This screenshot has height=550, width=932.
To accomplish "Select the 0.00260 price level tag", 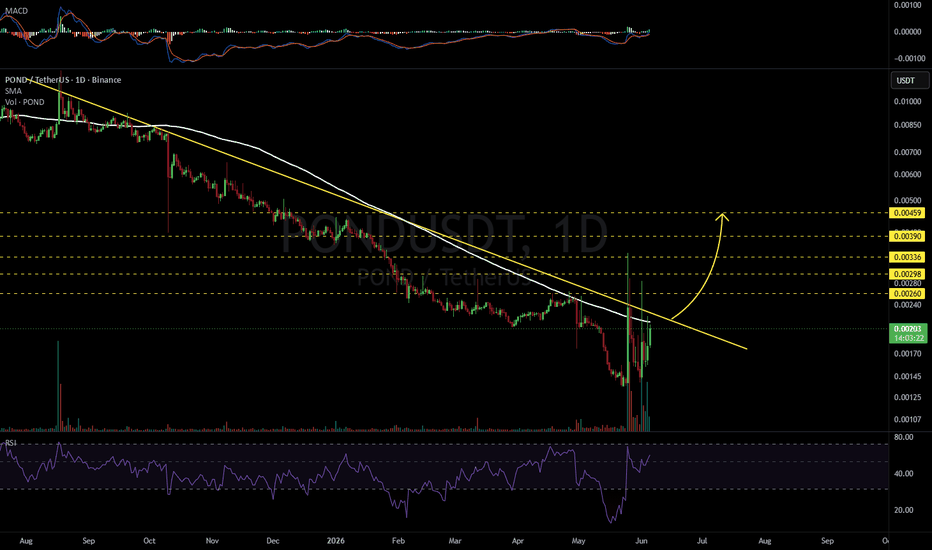I will click(907, 294).
